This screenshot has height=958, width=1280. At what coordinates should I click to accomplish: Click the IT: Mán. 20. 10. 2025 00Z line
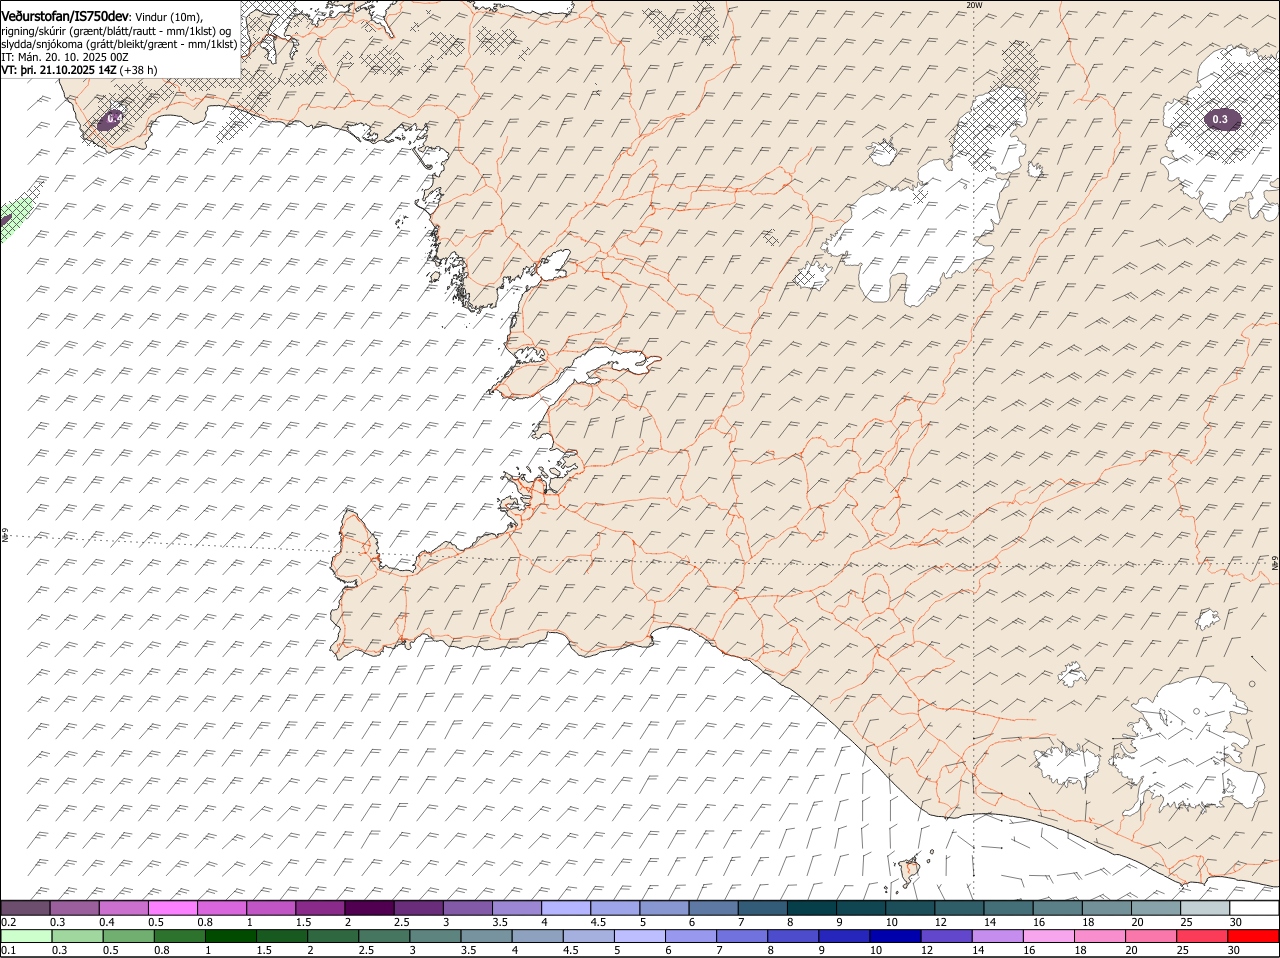[65, 57]
